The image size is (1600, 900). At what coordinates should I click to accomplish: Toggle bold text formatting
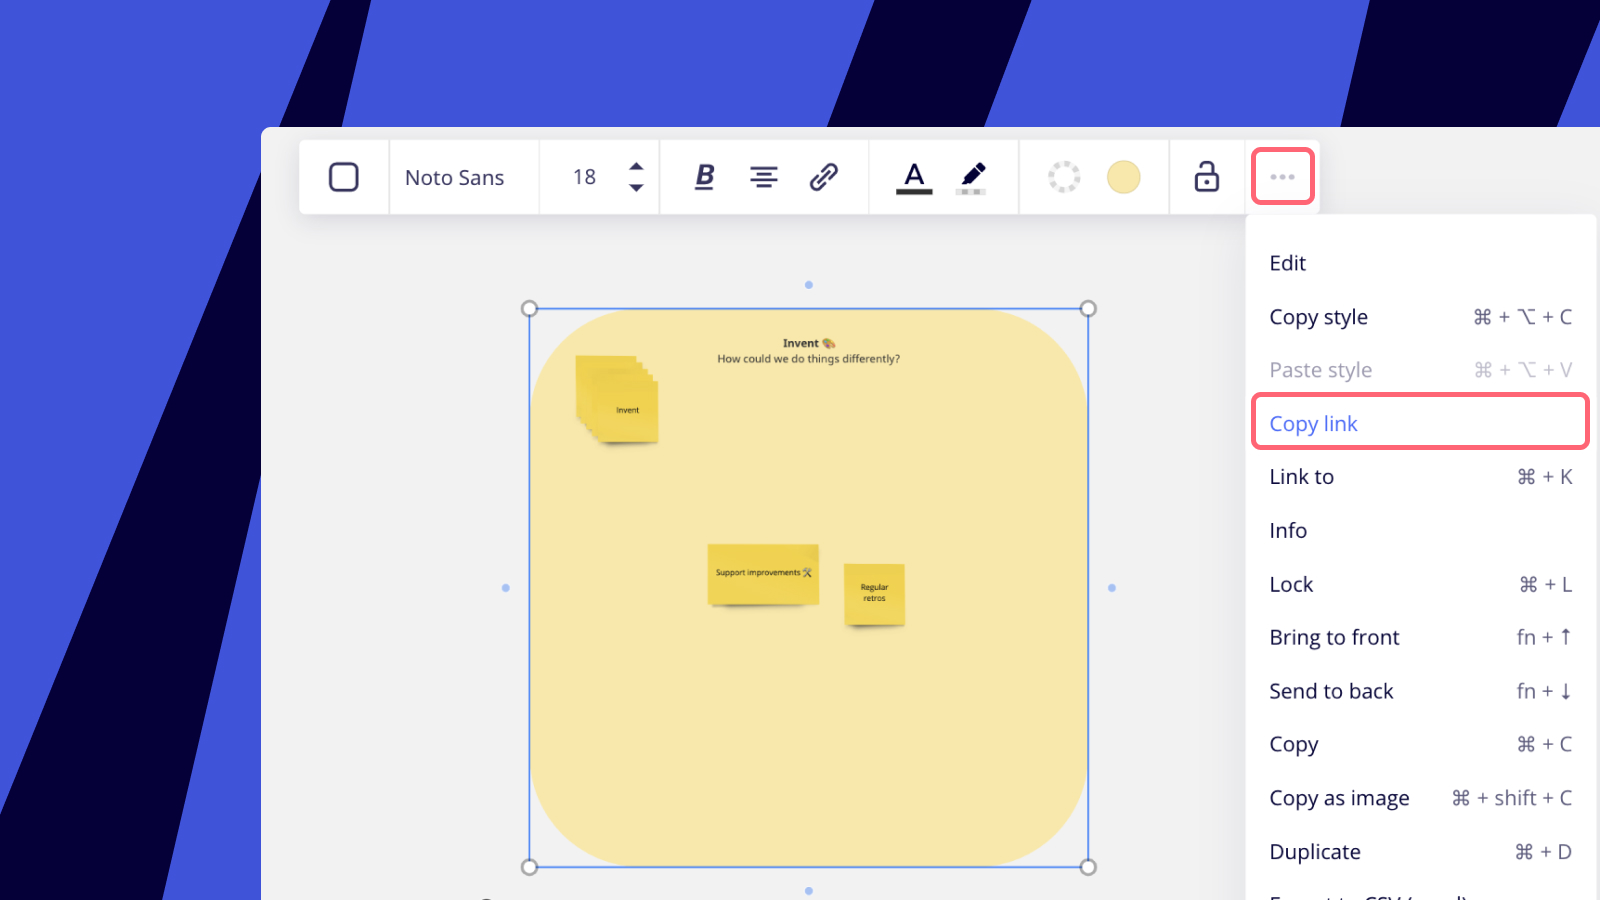(704, 177)
